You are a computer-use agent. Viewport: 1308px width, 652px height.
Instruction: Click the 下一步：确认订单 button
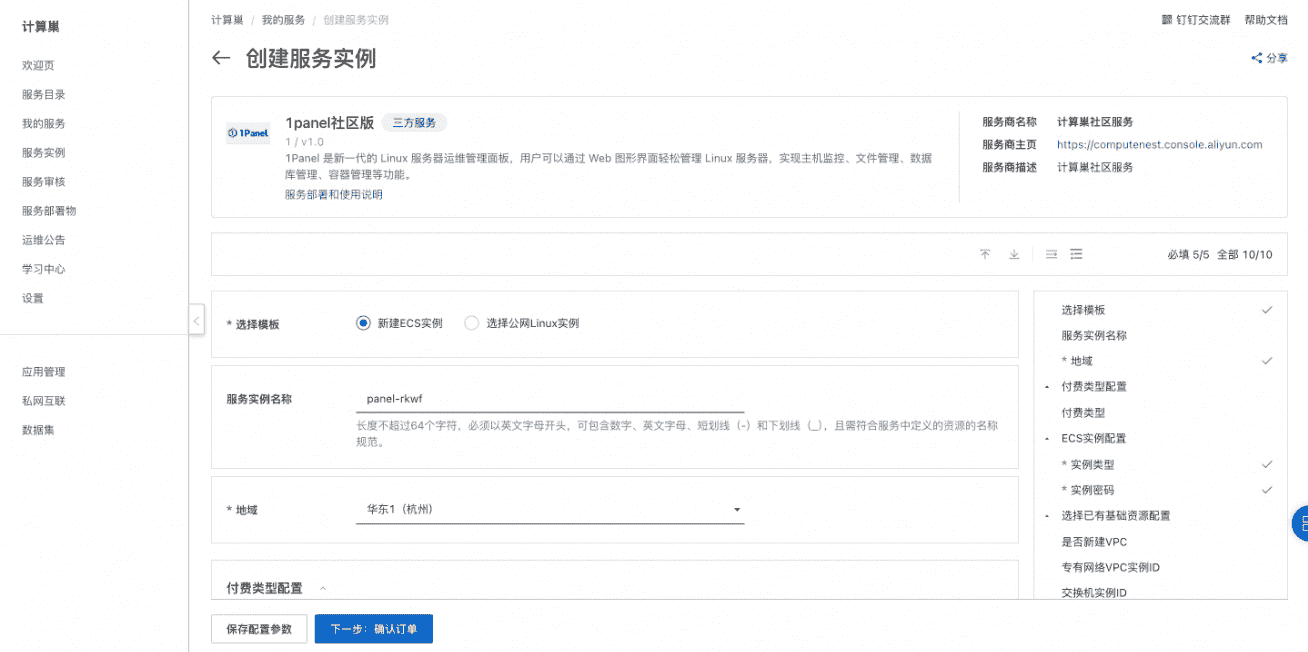click(x=373, y=628)
